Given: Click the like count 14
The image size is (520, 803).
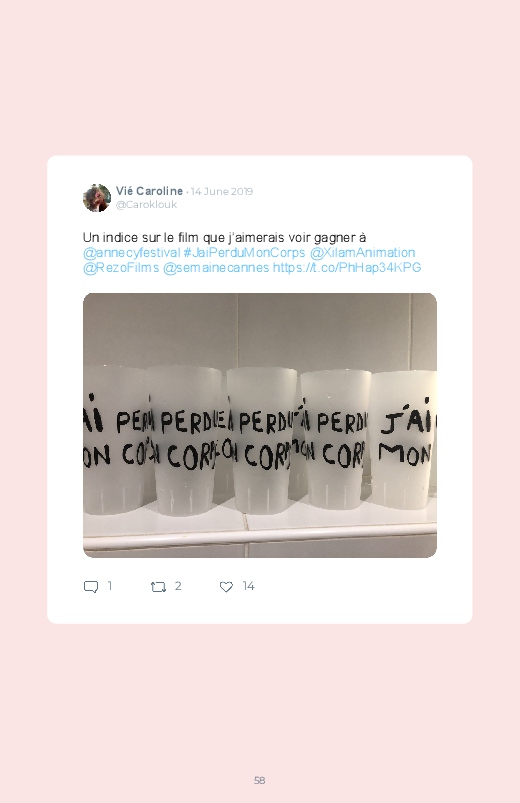Looking at the screenshot, I should pyautogui.click(x=248, y=586).
